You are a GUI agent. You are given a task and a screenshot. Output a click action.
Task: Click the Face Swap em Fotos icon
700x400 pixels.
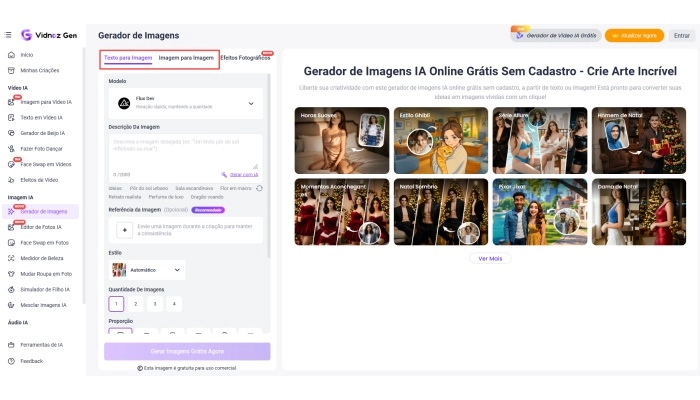(x=11, y=243)
